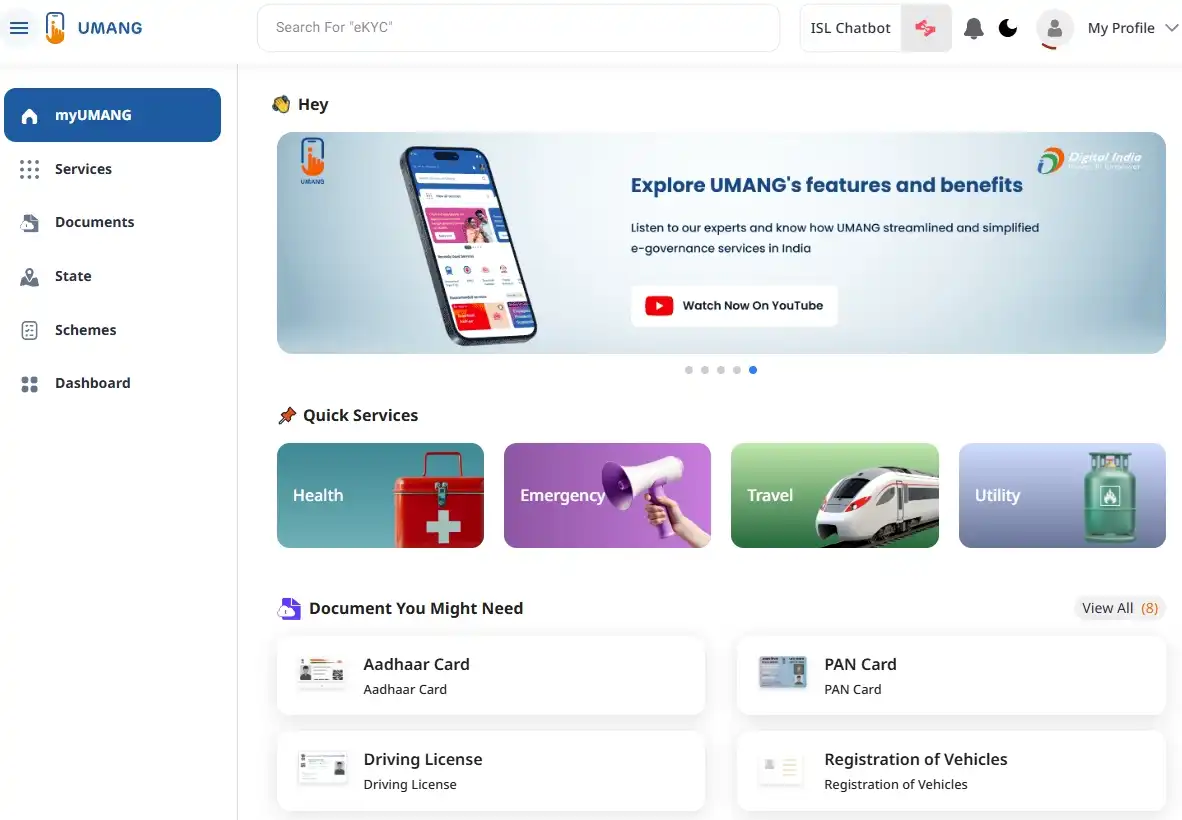Screen dimensions: 1182x820
Task: Click the red YouTube play icon
Action: coord(659,306)
